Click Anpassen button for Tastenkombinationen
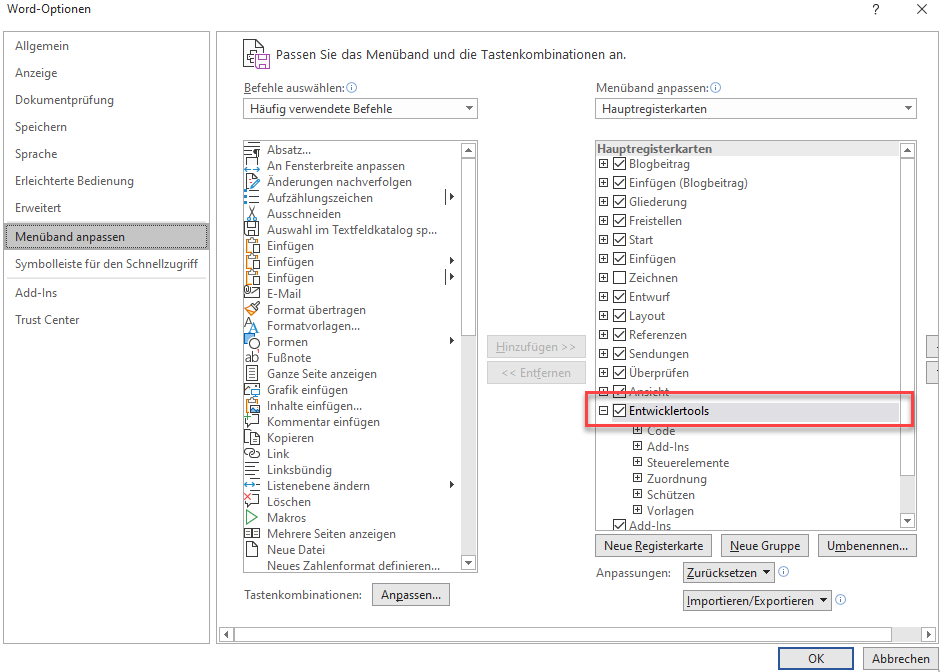Image resolution: width=941 pixels, height=672 pixels. pos(411,595)
